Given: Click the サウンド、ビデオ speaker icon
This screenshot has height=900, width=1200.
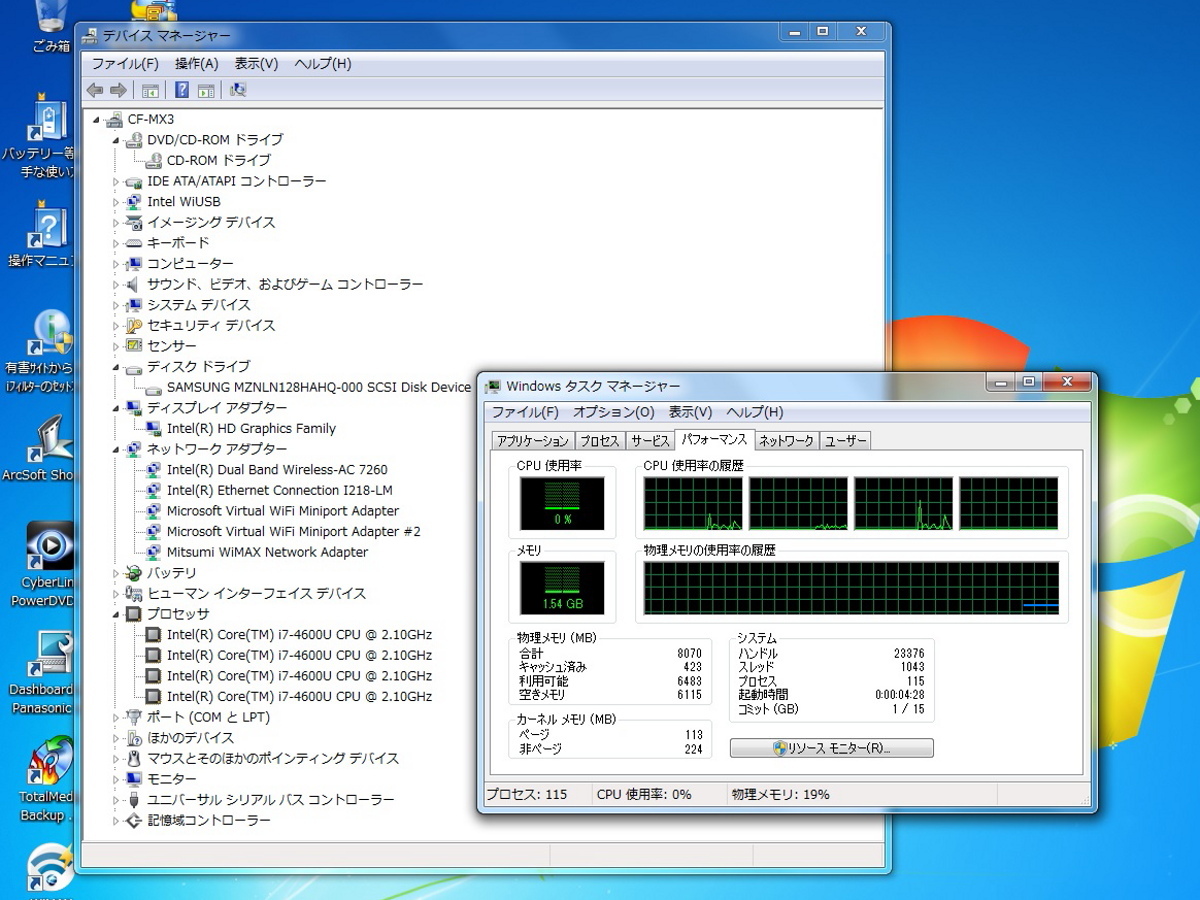Looking at the screenshot, I should pyautogui.click(x=134, y=284).
